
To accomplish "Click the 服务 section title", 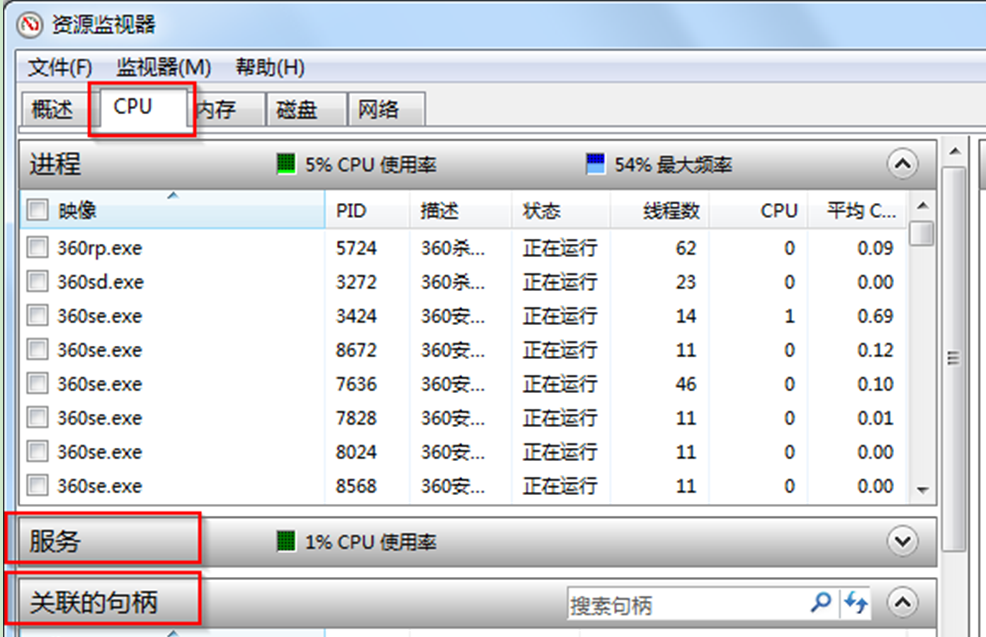I will point(55,541).
